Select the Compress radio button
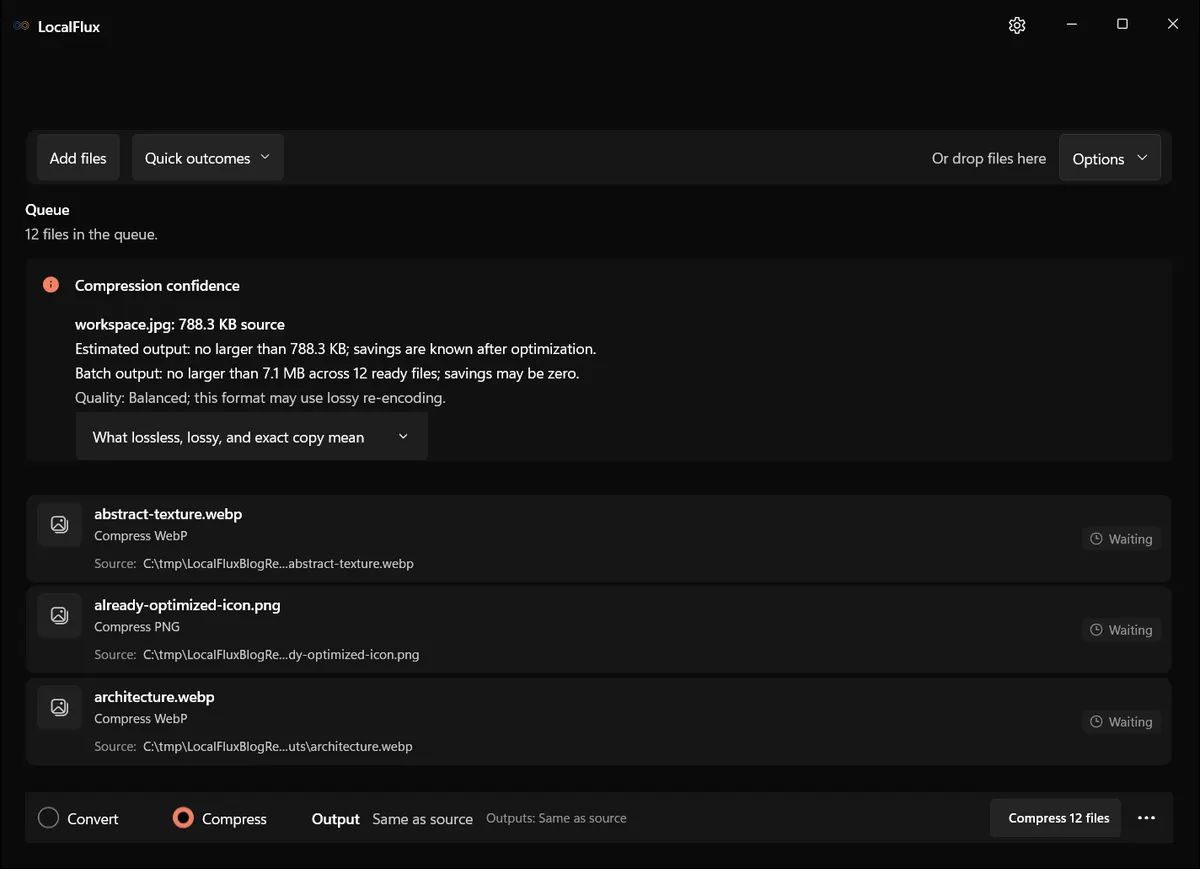 tap(183, 818)
